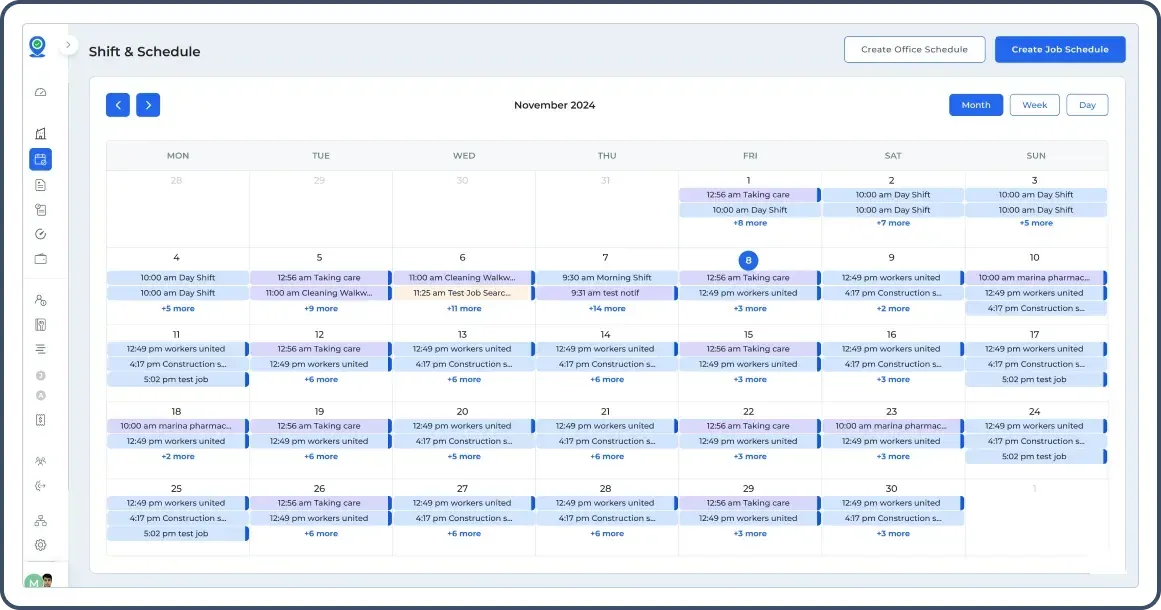Open the 11:25 am Test Job Search event
This screenshot has height=610, width=1161.
tap(463, 292)
